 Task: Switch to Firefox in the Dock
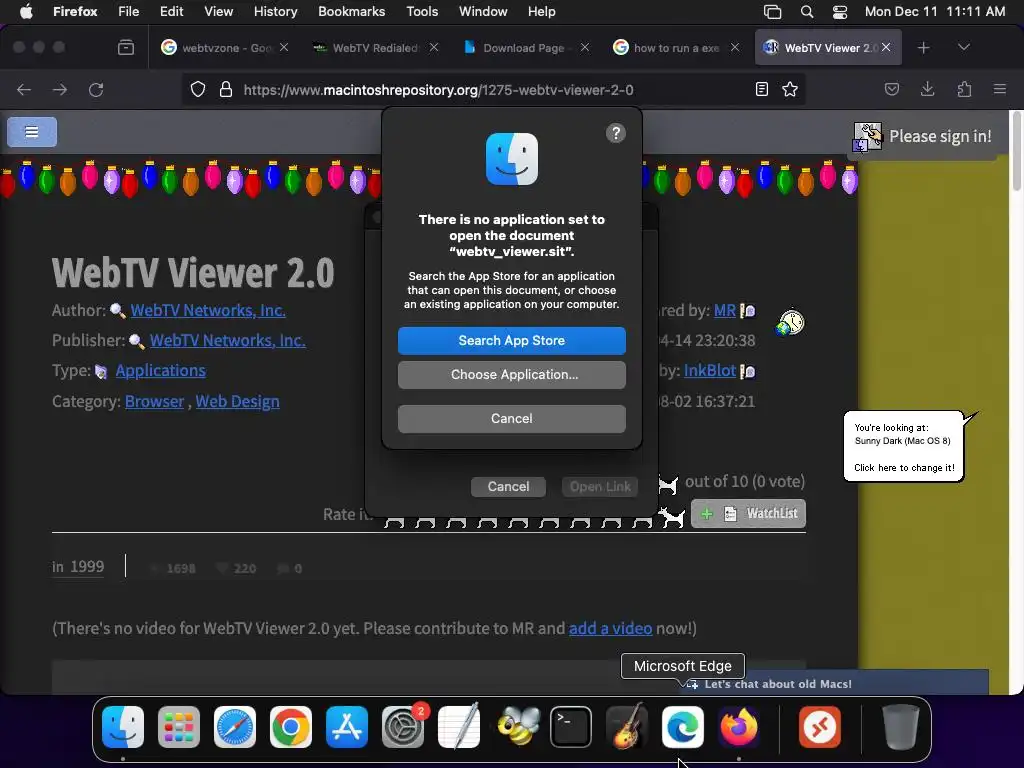tap(739, 727)
